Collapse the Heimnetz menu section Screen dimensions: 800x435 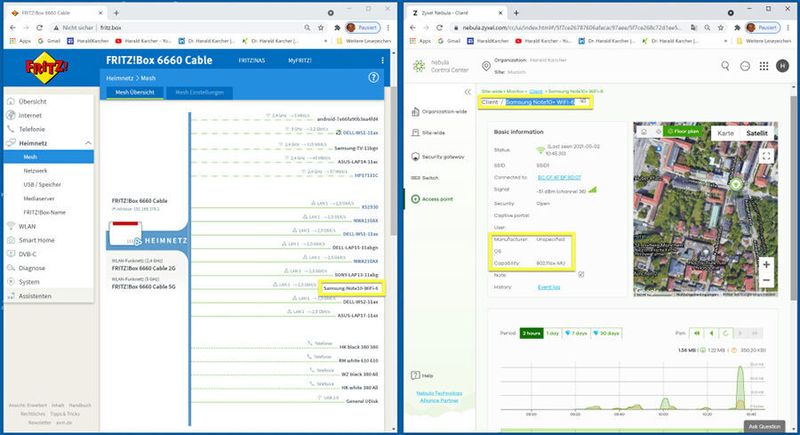[88, 143]
